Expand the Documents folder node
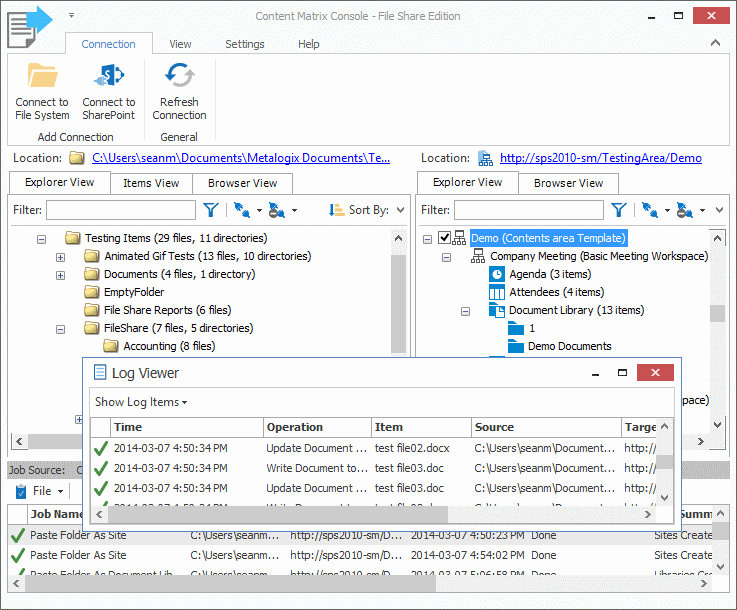This screenshot has height=610, width=737. (60, 275)
